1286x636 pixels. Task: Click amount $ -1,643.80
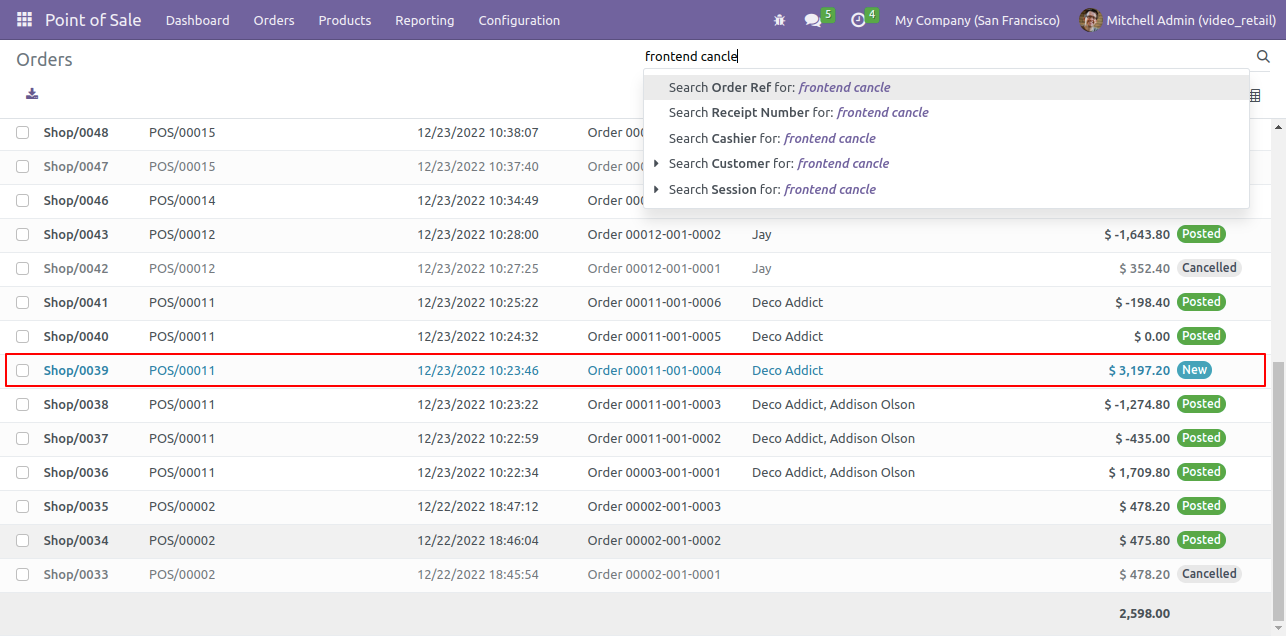(x=1137, y=235)
